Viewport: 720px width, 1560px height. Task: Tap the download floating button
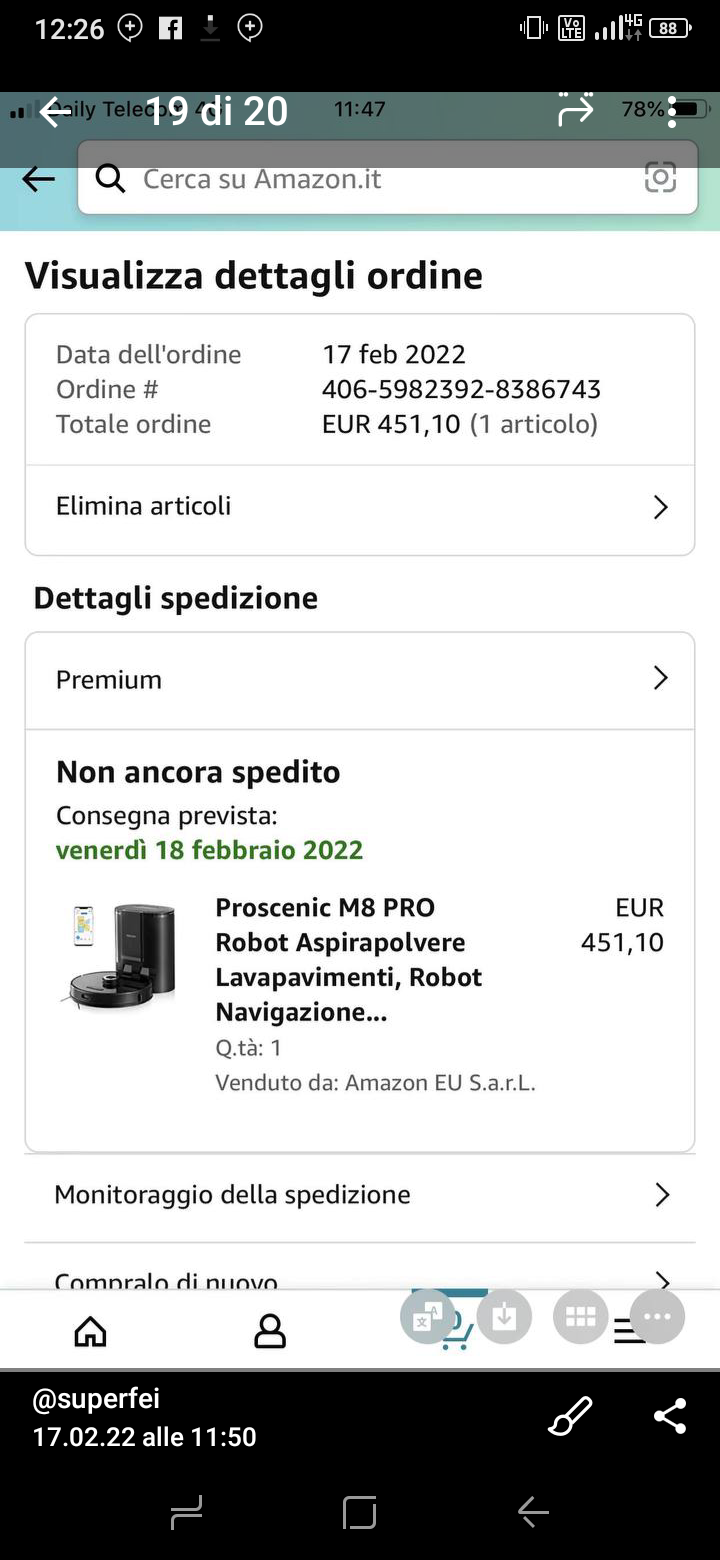point(504,1317)
